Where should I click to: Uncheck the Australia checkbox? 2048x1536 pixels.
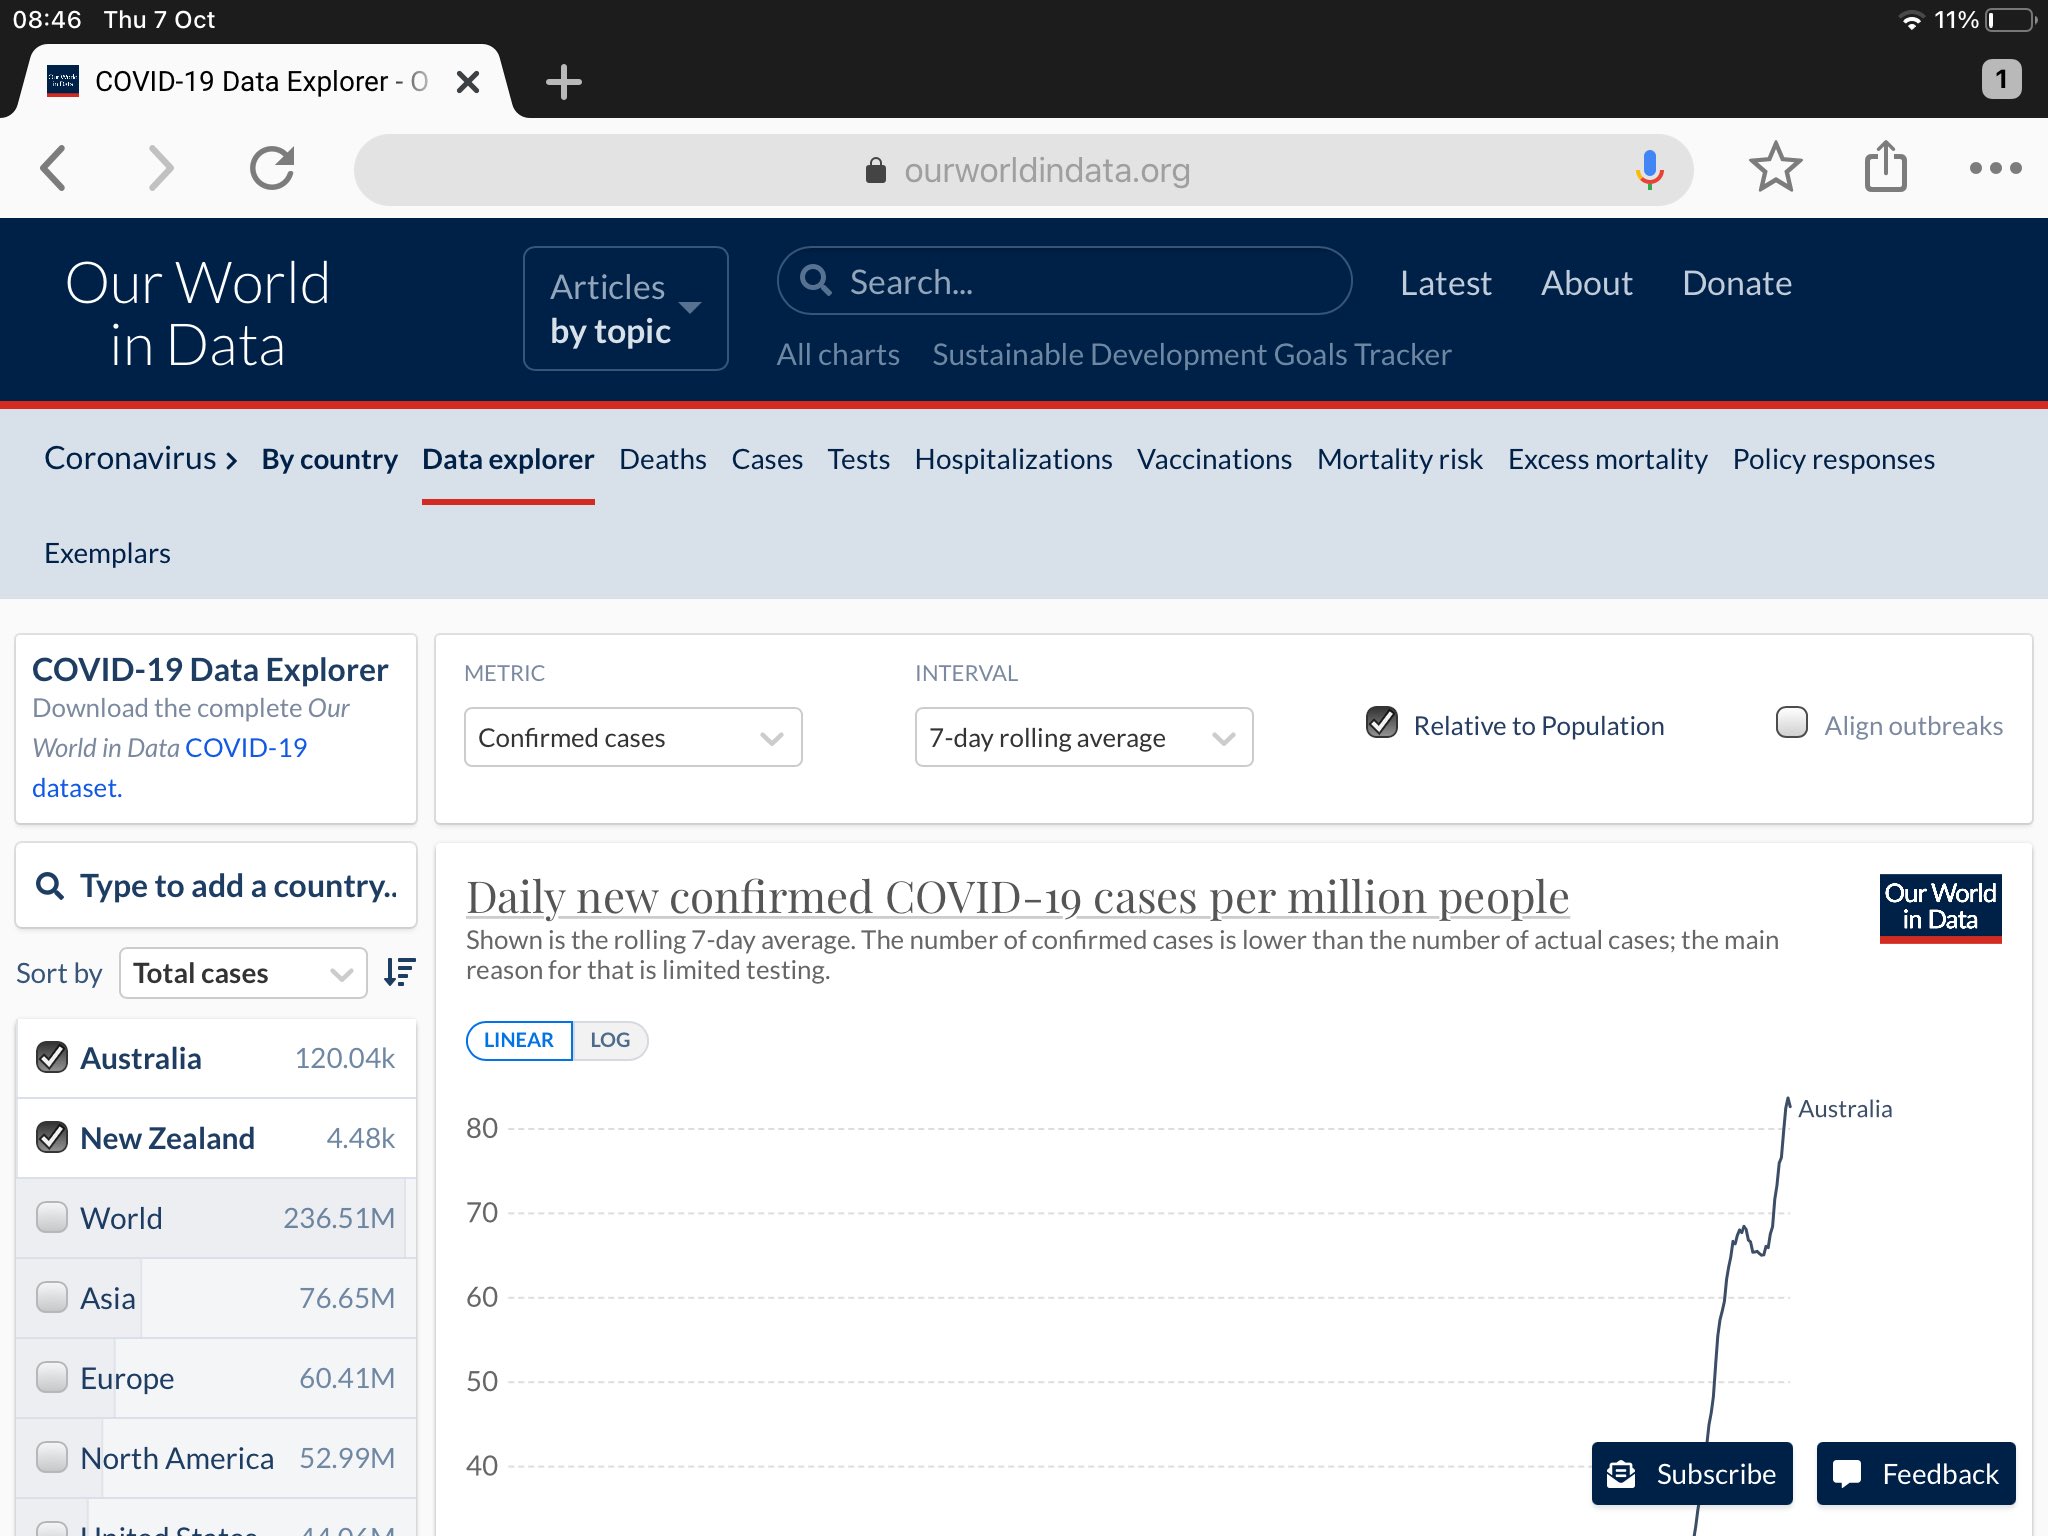point(52,1057)
